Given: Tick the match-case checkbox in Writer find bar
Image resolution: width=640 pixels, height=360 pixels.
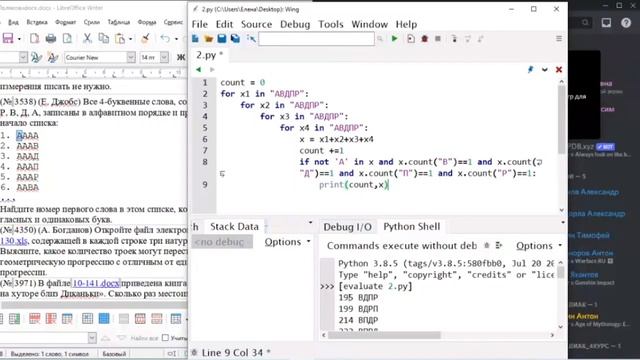Looking at the screenshot, I should click(165, 338).
